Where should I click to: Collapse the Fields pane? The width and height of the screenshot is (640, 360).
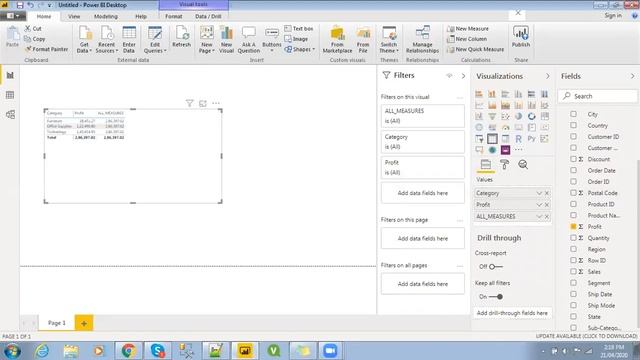[632, 76]
